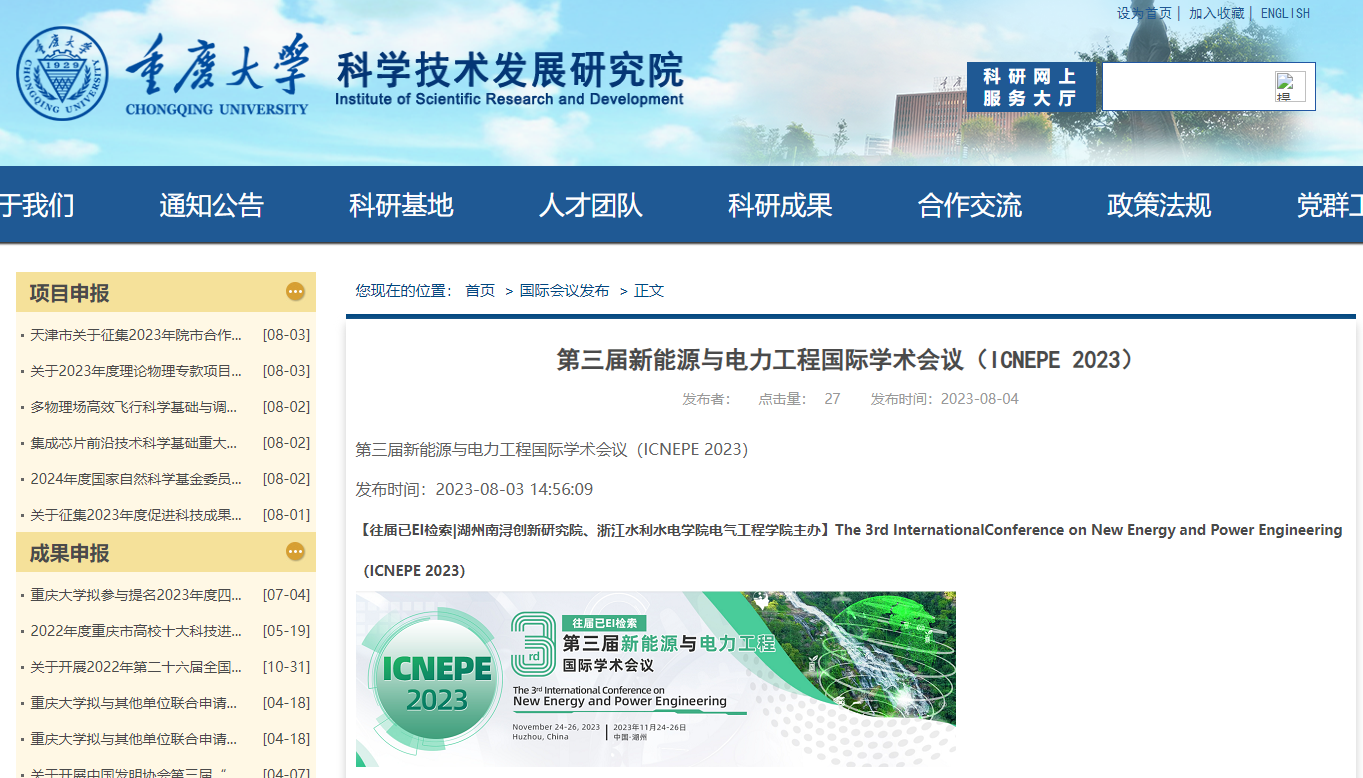Click the Chongqing University round seal logo
Image resolution: width=1363 pixels, height=778 pixels.
pyautogui.click(x=62, y=73)
